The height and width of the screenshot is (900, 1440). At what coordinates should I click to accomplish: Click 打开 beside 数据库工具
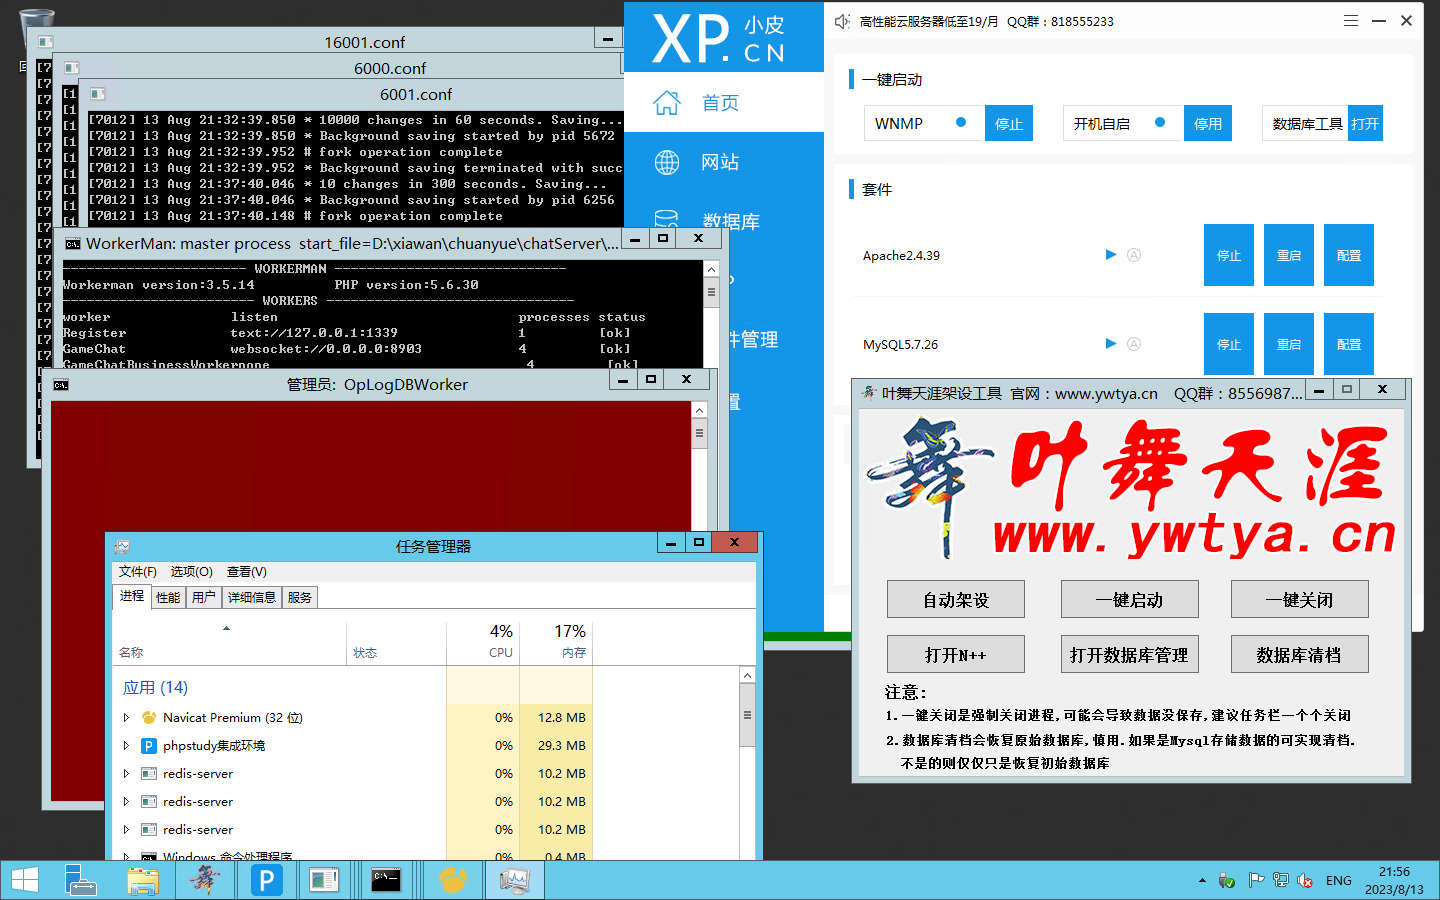(x=1365, y=123)
